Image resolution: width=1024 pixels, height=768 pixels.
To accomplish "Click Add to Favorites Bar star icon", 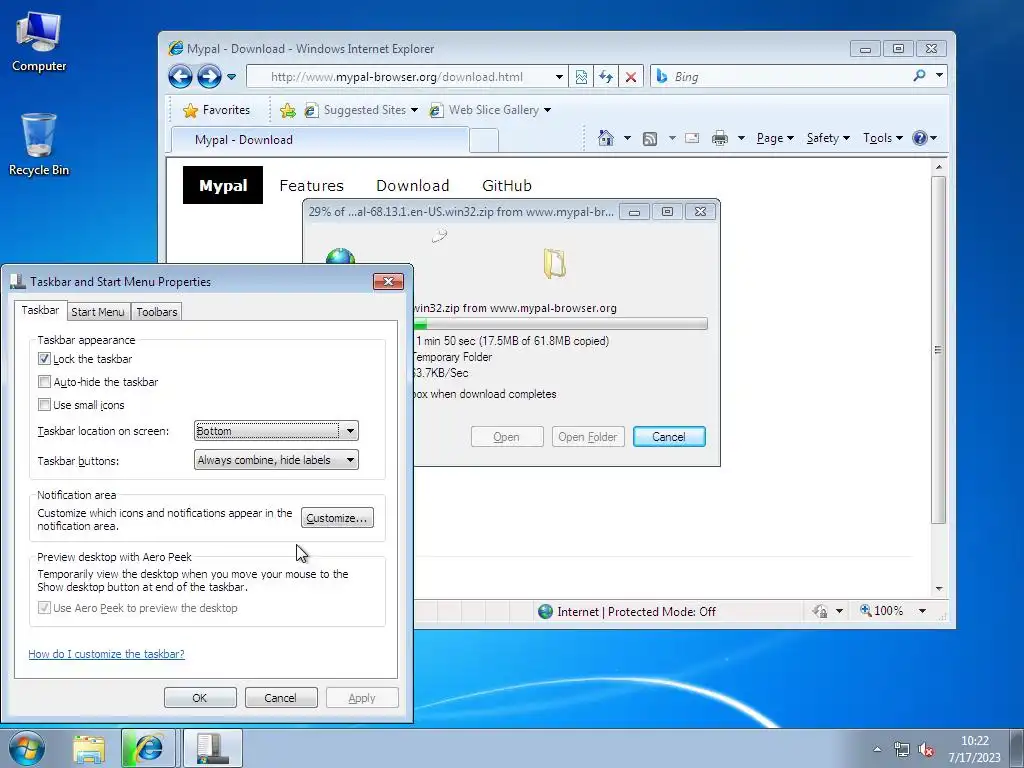I will tap(287, 110).
